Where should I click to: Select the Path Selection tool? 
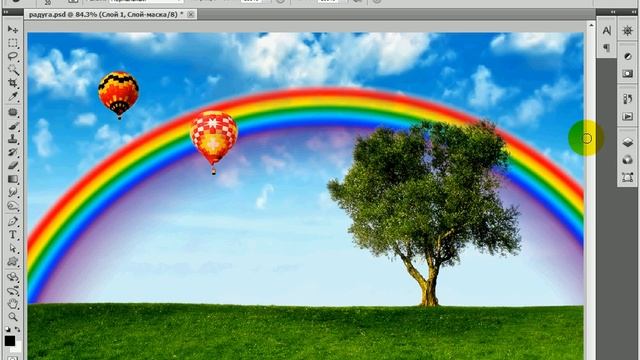(x=13, y=248)
